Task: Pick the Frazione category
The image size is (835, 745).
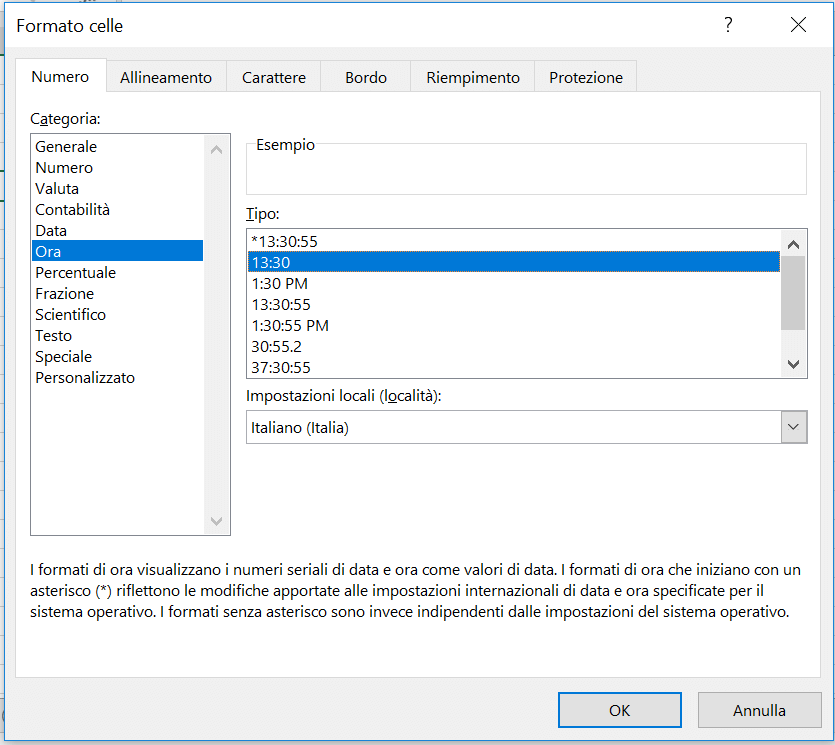Action: coord(118,293)
